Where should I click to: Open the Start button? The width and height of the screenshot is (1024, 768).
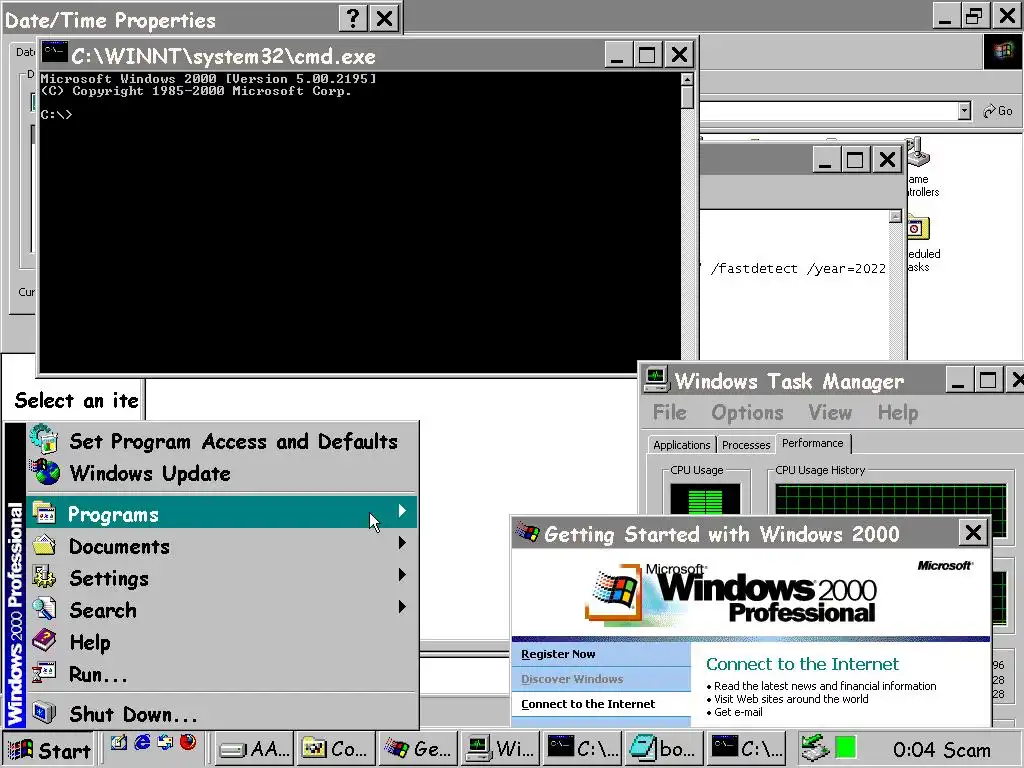point(49,750)
